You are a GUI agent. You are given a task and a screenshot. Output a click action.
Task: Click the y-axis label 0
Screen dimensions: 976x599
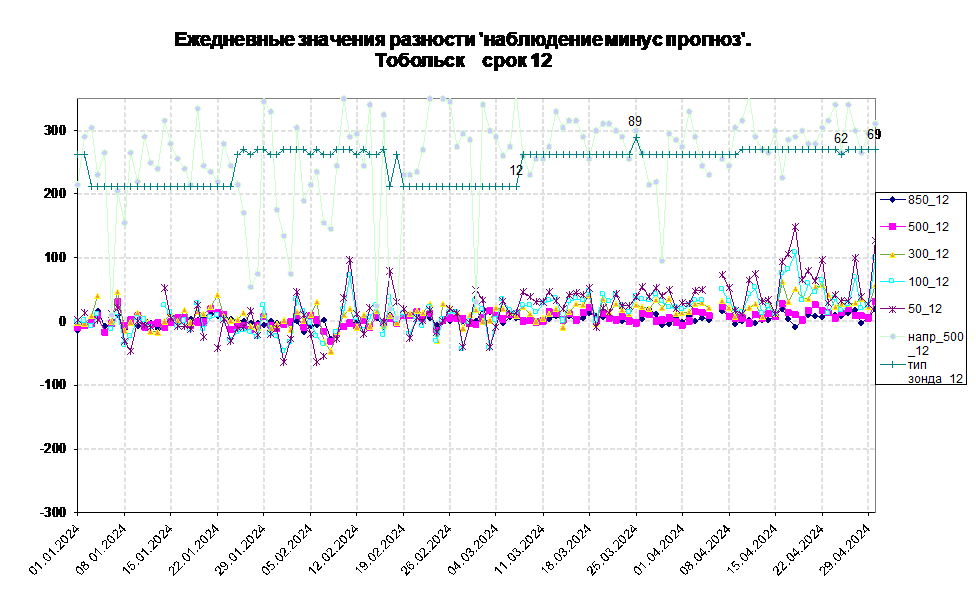[62, 321]
